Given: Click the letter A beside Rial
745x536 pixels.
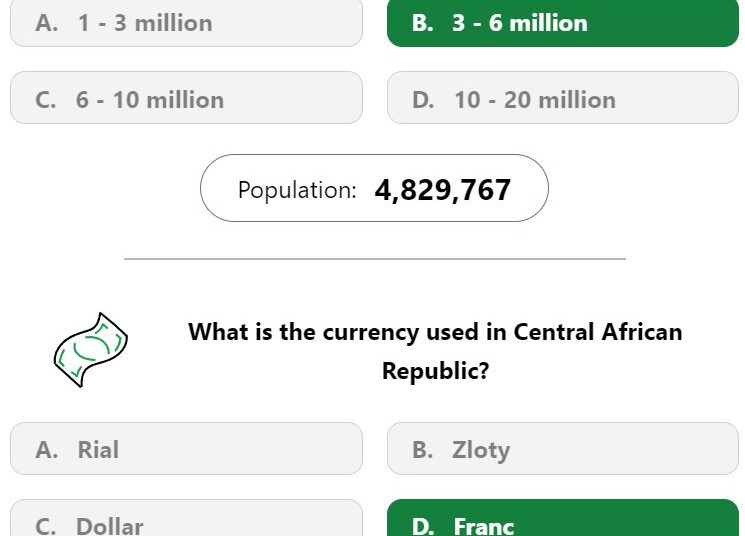Looking at the screenshot, I should point(47,450).
